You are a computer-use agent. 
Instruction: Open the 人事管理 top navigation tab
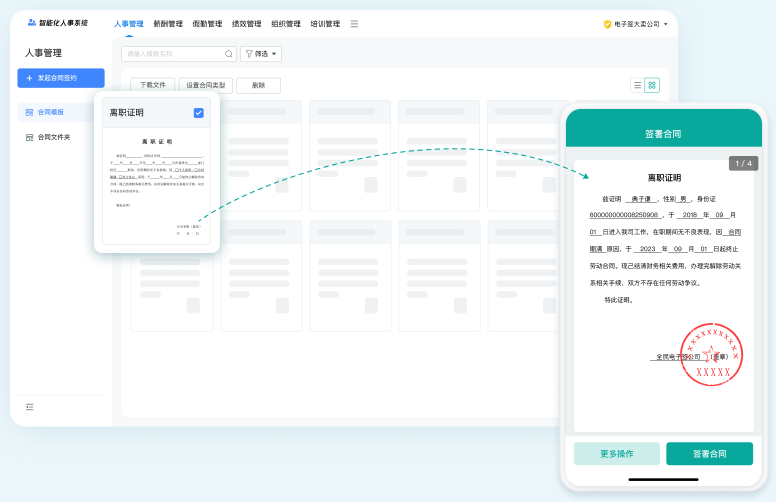pyautogui.click(x=129, y=24)
